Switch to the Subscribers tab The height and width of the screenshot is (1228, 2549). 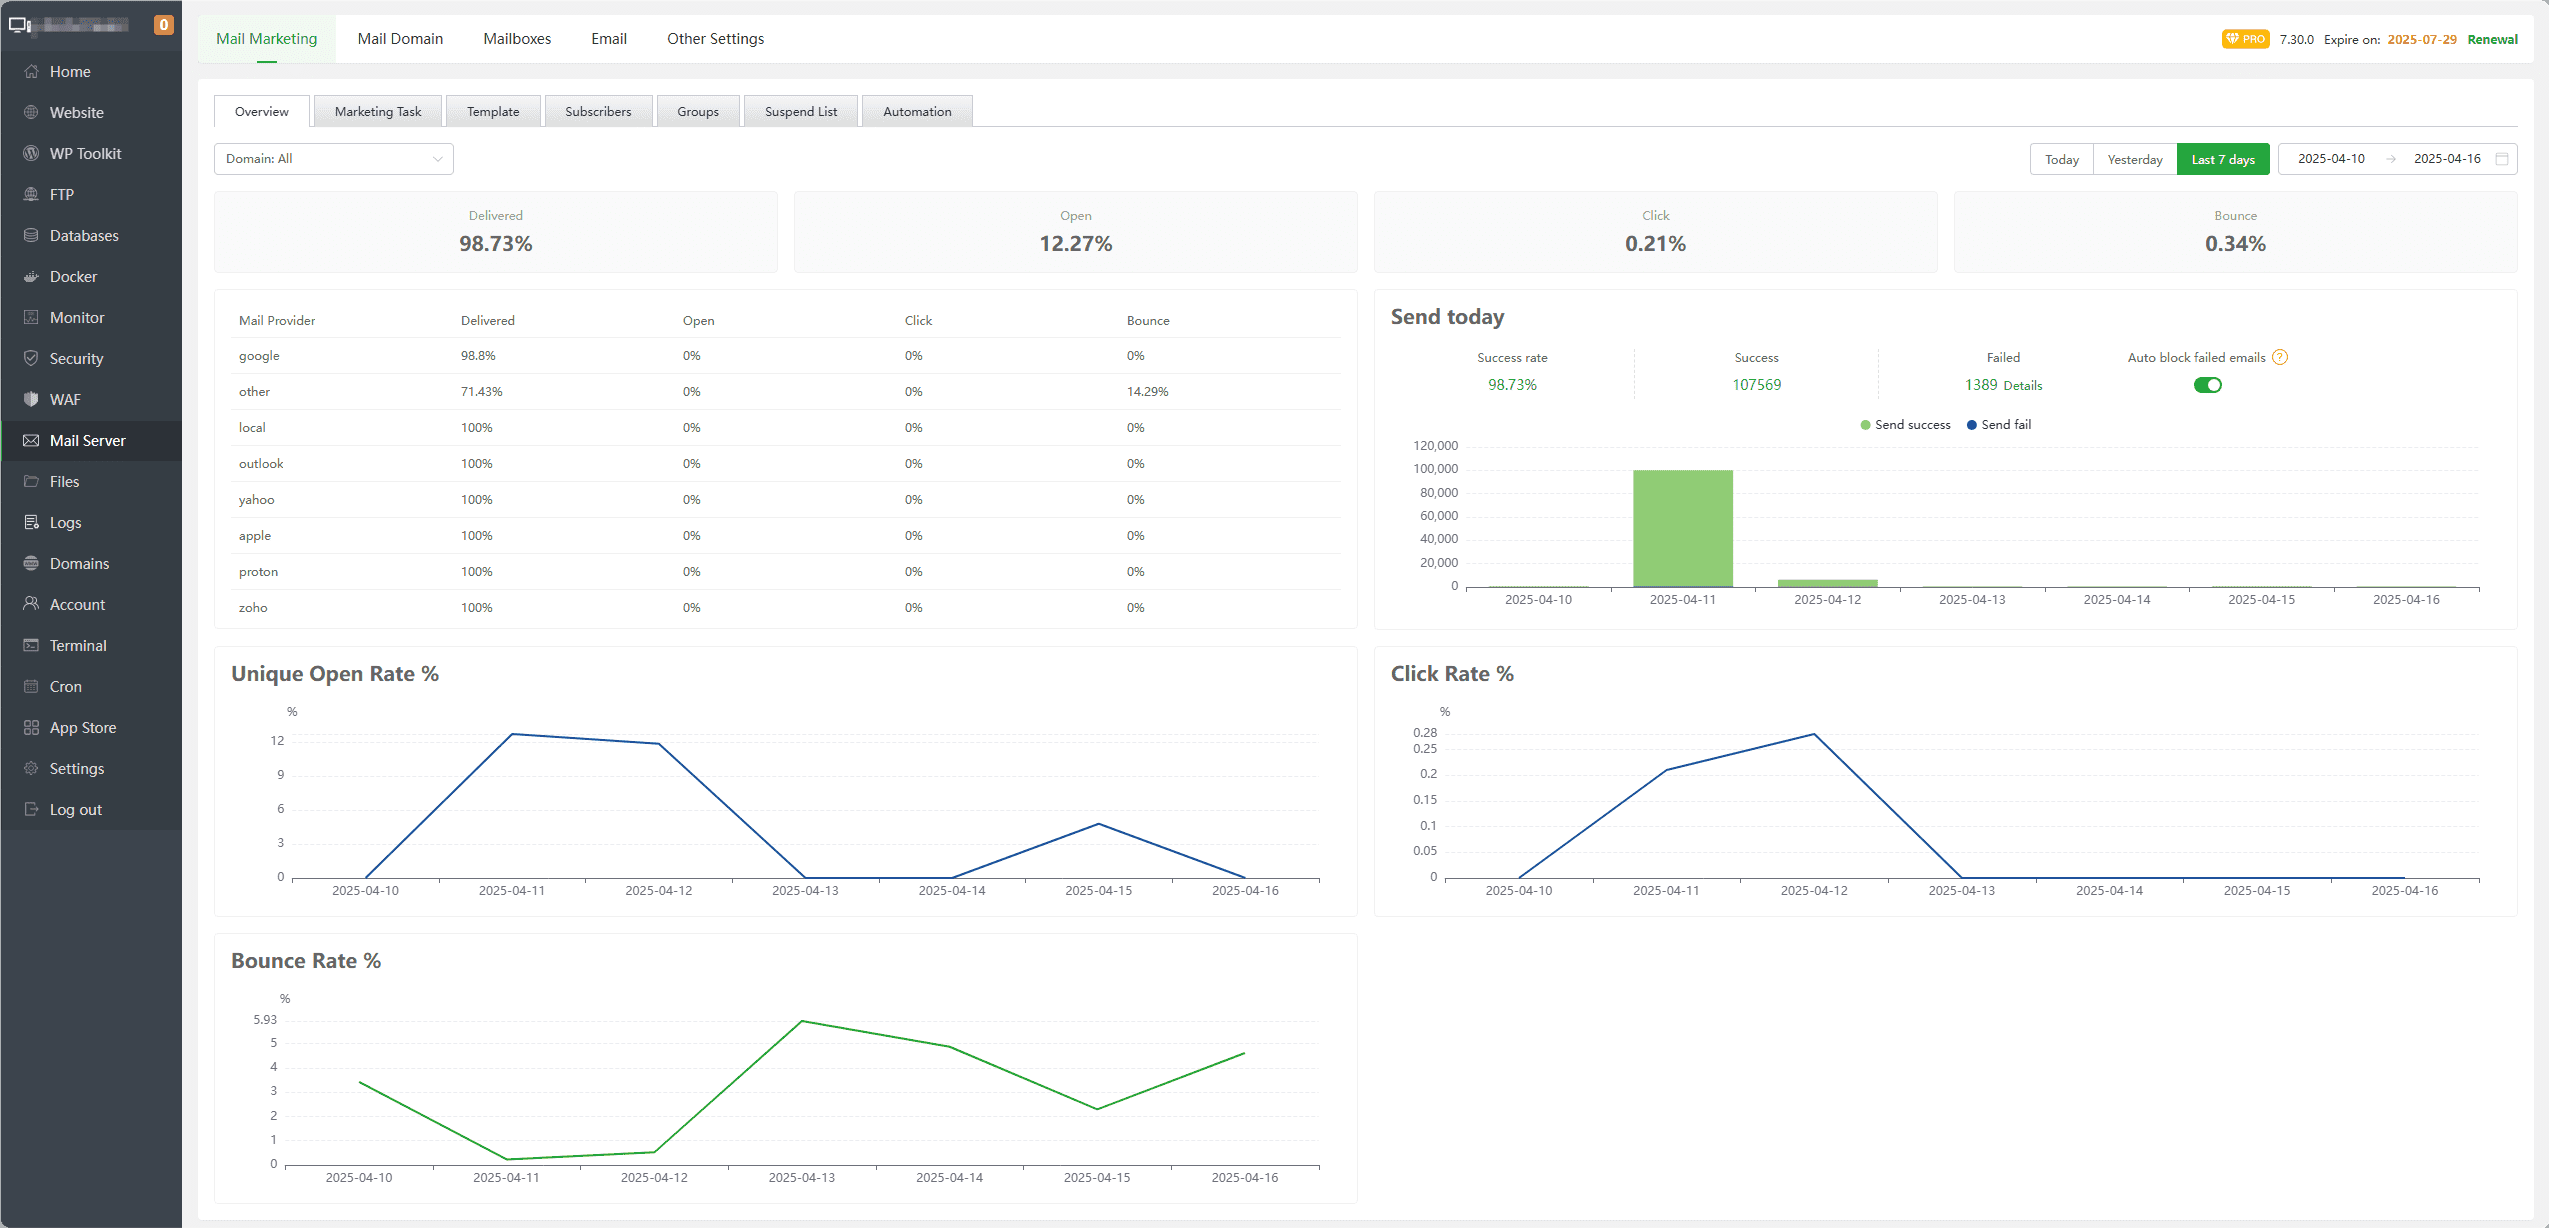pos(598,112)
